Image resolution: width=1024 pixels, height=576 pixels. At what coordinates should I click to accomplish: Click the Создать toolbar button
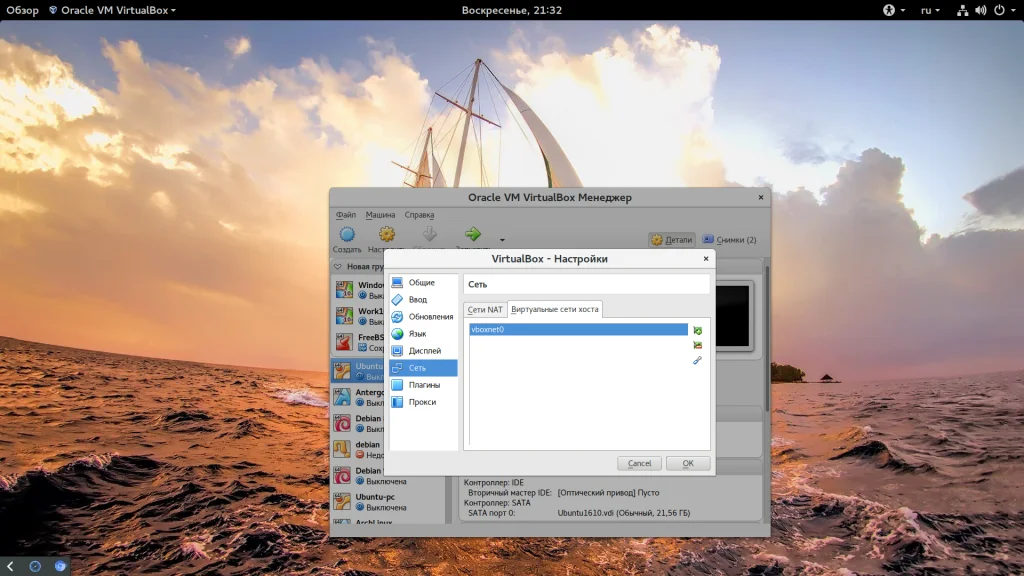pyautogui.click(x=347, y=239)
